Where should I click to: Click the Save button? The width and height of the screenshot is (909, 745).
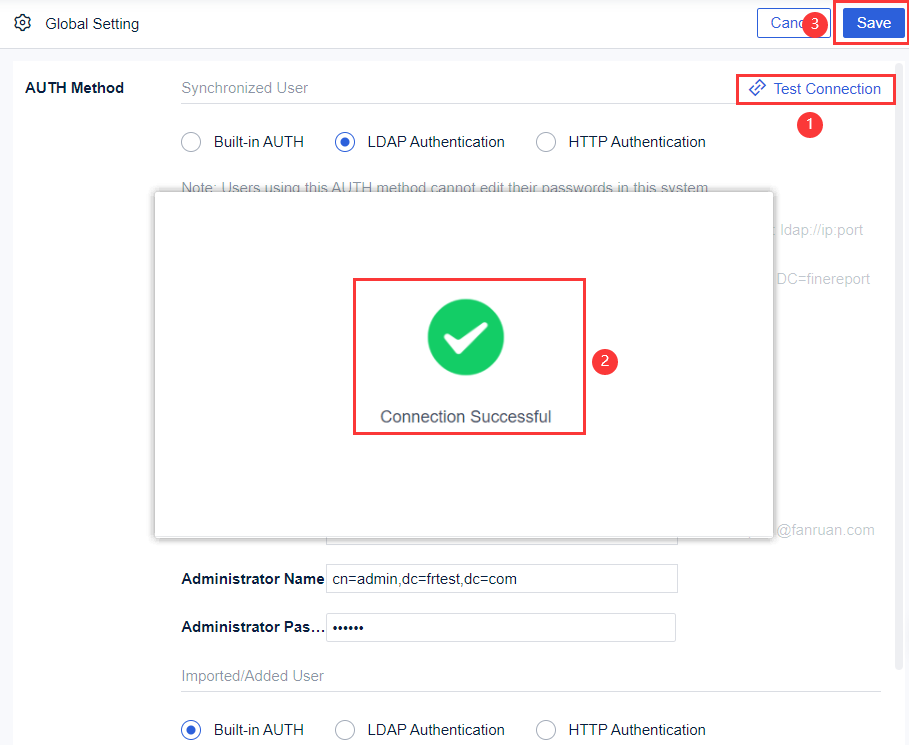click(870, 22)
